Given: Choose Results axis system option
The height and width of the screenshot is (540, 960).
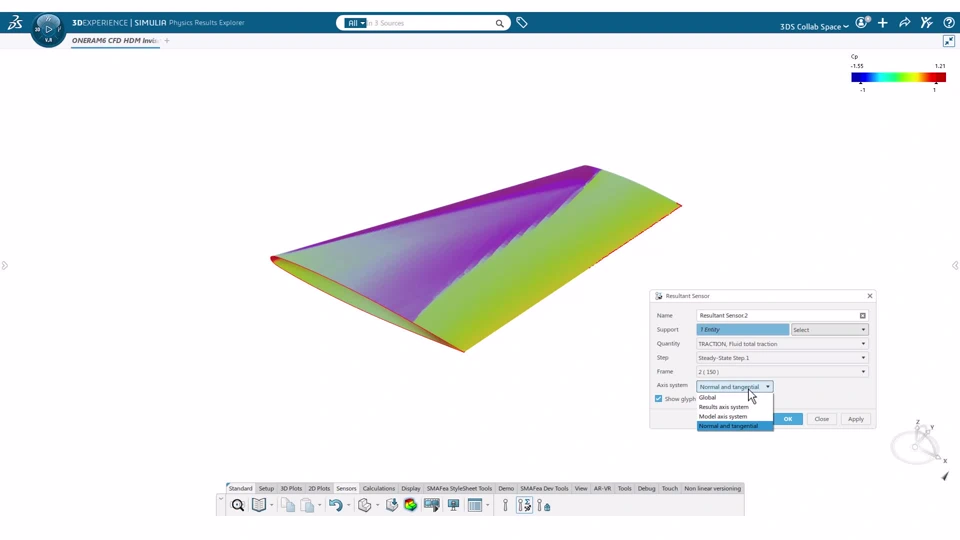Looking at the screenshot, I should [735, 407].
